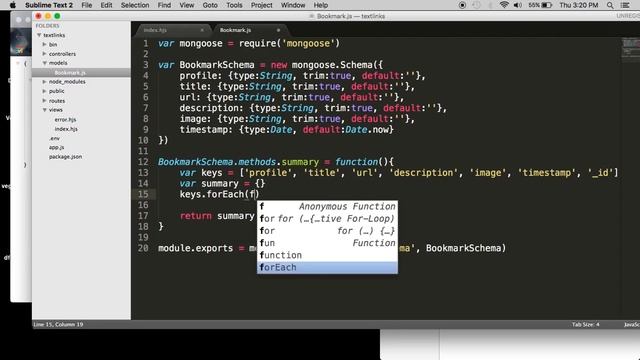
Task: Close the Sublime Text window
Action: [x=38, y=16]
